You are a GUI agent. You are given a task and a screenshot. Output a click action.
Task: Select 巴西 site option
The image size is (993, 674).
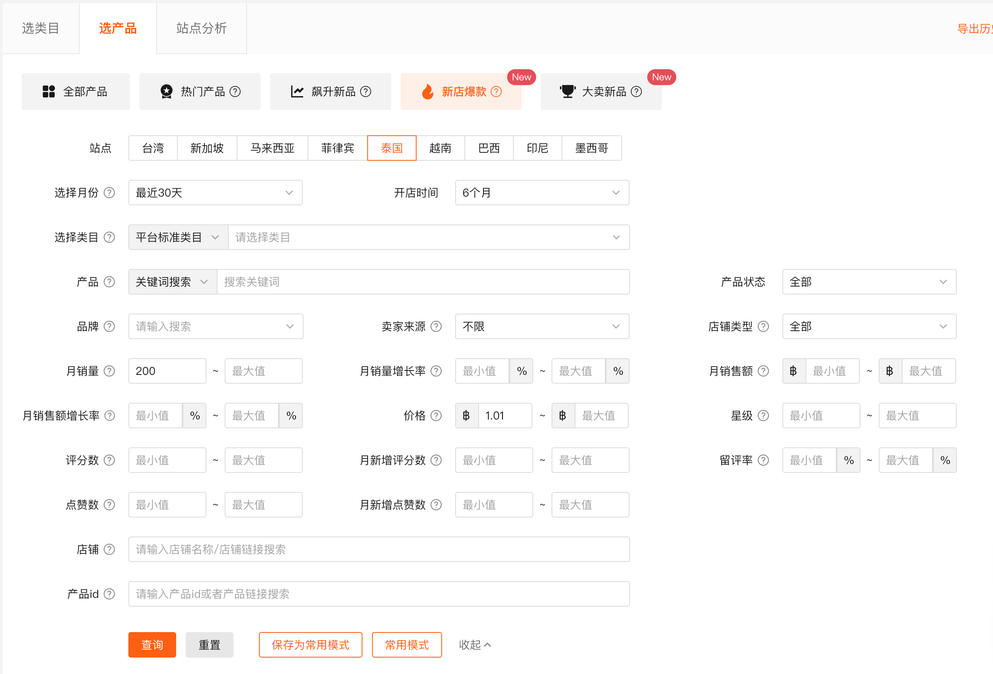click(489, 148)
